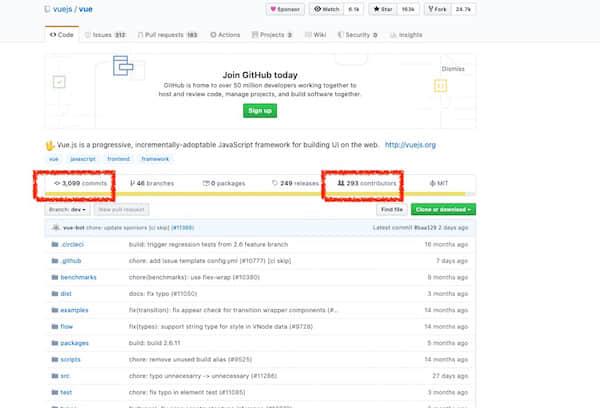The height and width of the screenshot is (408, 600).
Task: Click the repository book icon beside vuejs
Action: 49,9
